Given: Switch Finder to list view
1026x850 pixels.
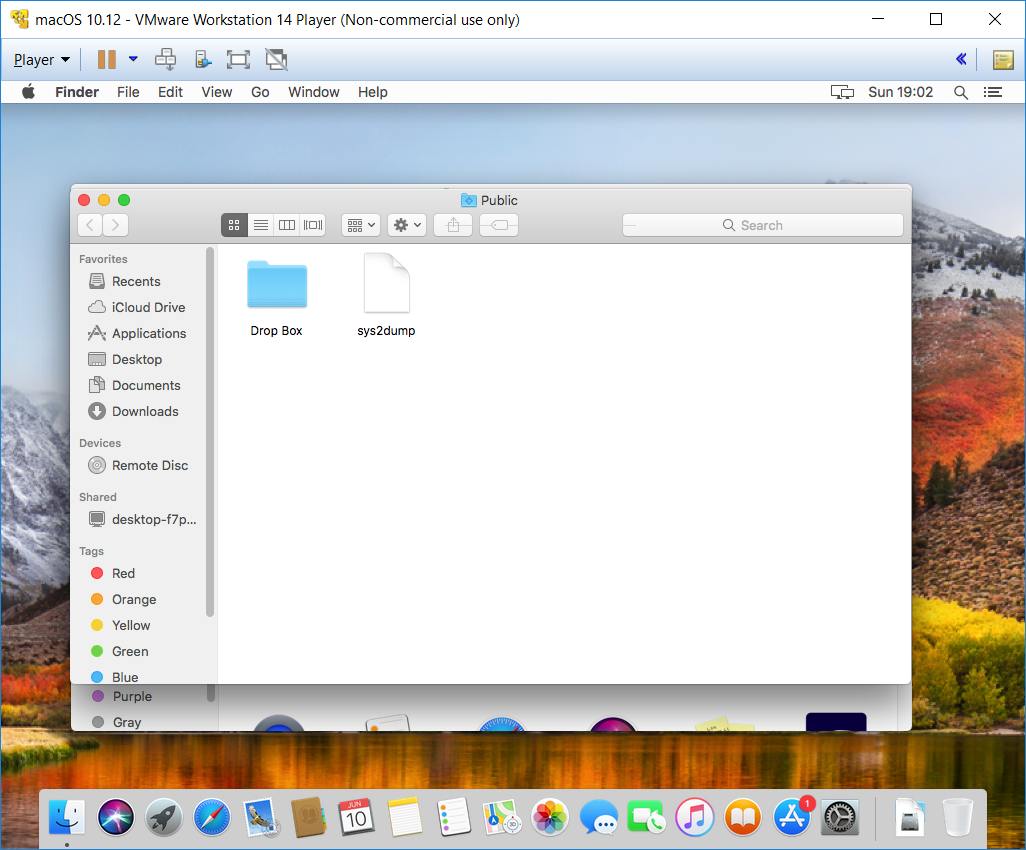Looking at the screenshot, I should tap(260, 225).
